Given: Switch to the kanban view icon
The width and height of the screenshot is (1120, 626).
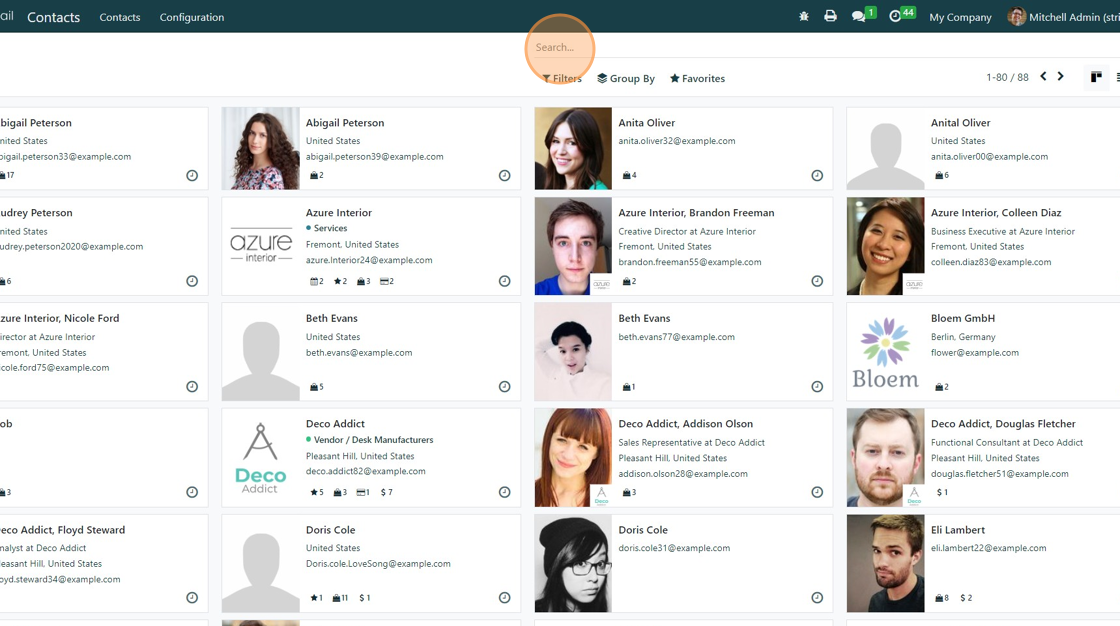Looking at the screenshot, I should pyautogui.click(x=1096, y=77).
